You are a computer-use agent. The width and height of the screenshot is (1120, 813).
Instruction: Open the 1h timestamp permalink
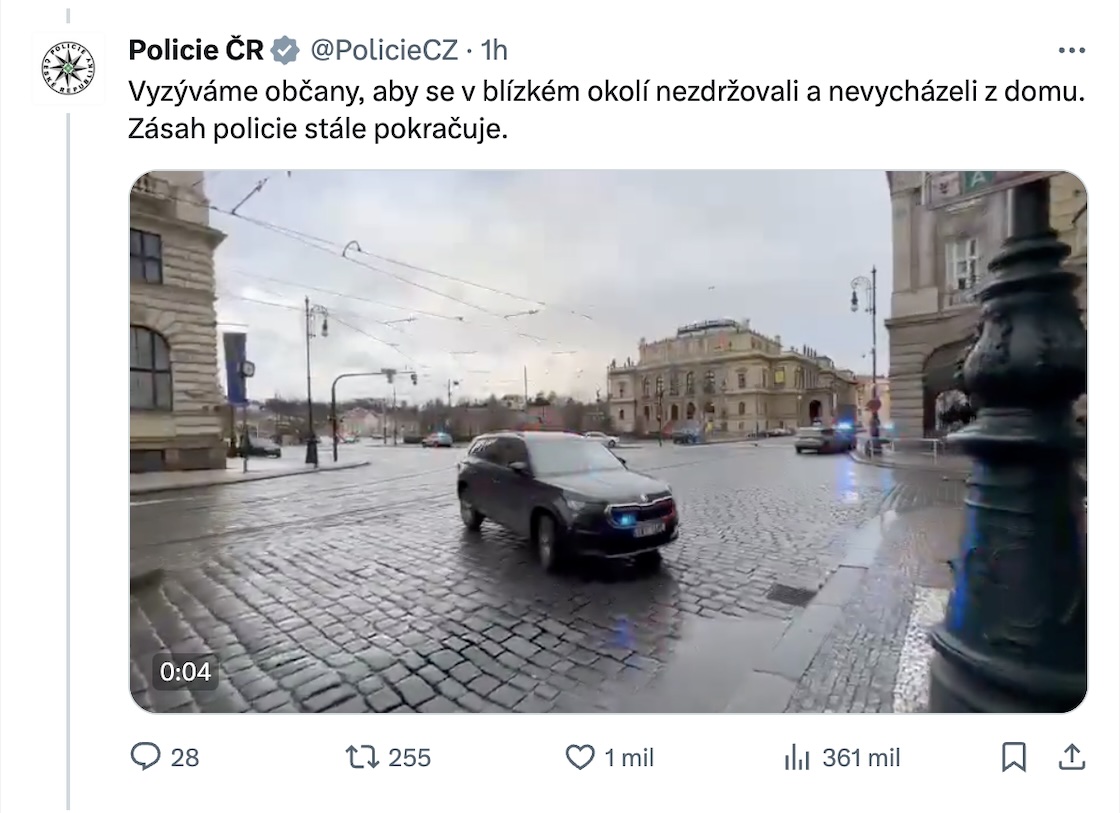coord(494,50)
